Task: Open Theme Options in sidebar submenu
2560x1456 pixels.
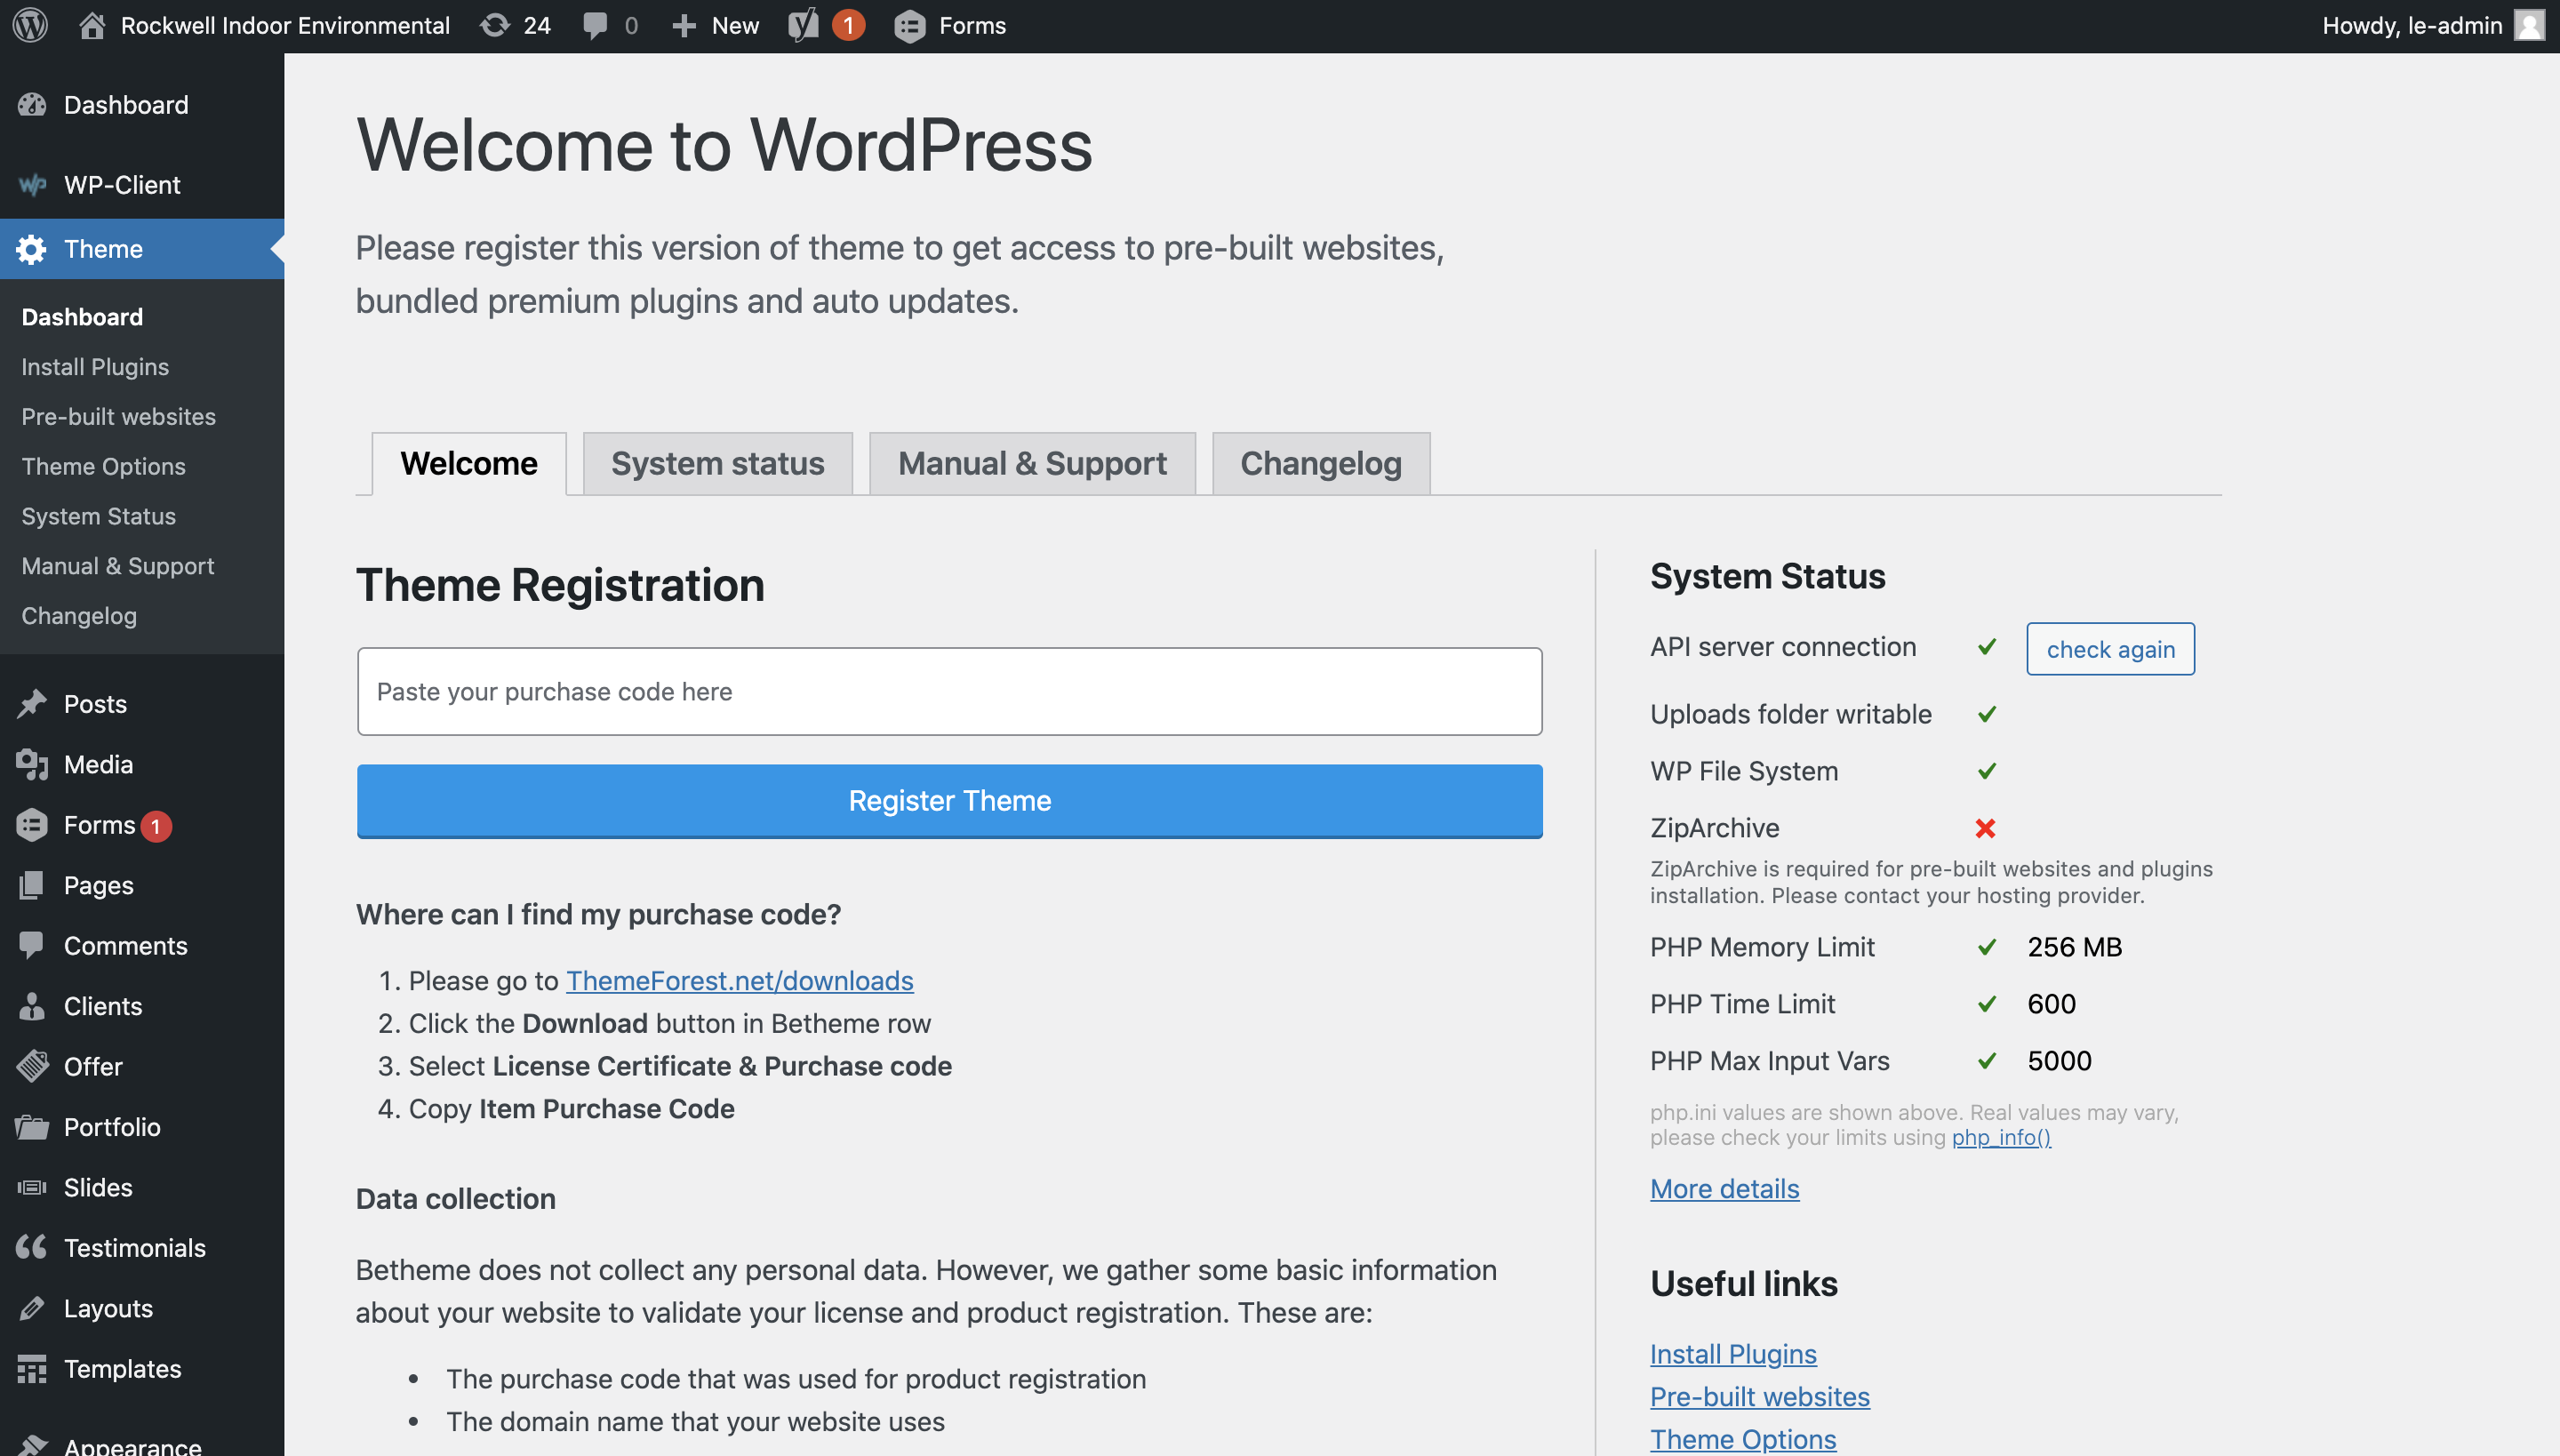Action: coord(103,467)
